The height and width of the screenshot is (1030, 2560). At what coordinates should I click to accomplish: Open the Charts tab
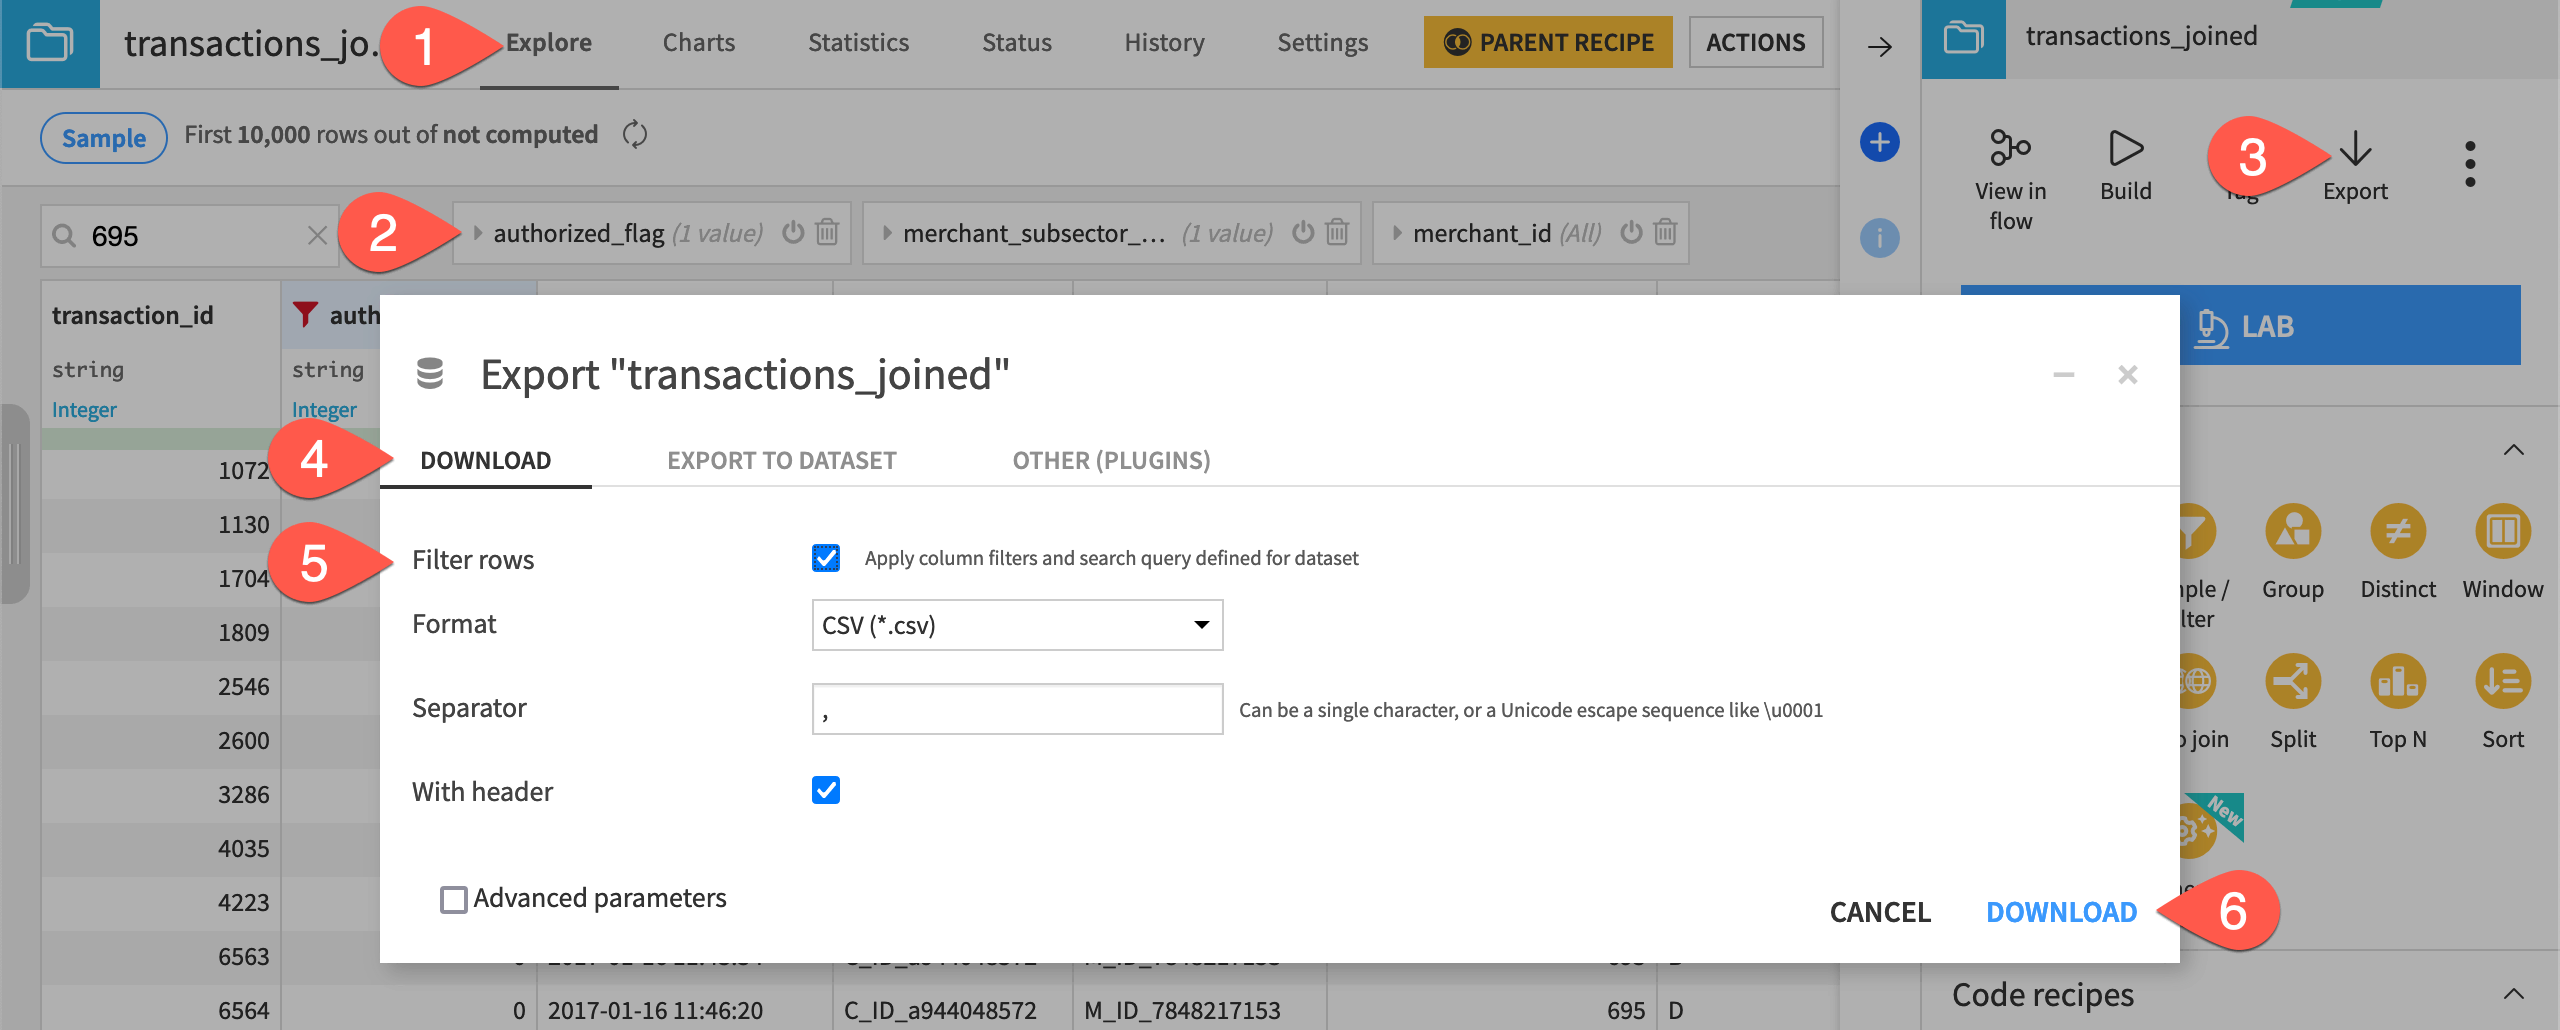coord(698,42)
